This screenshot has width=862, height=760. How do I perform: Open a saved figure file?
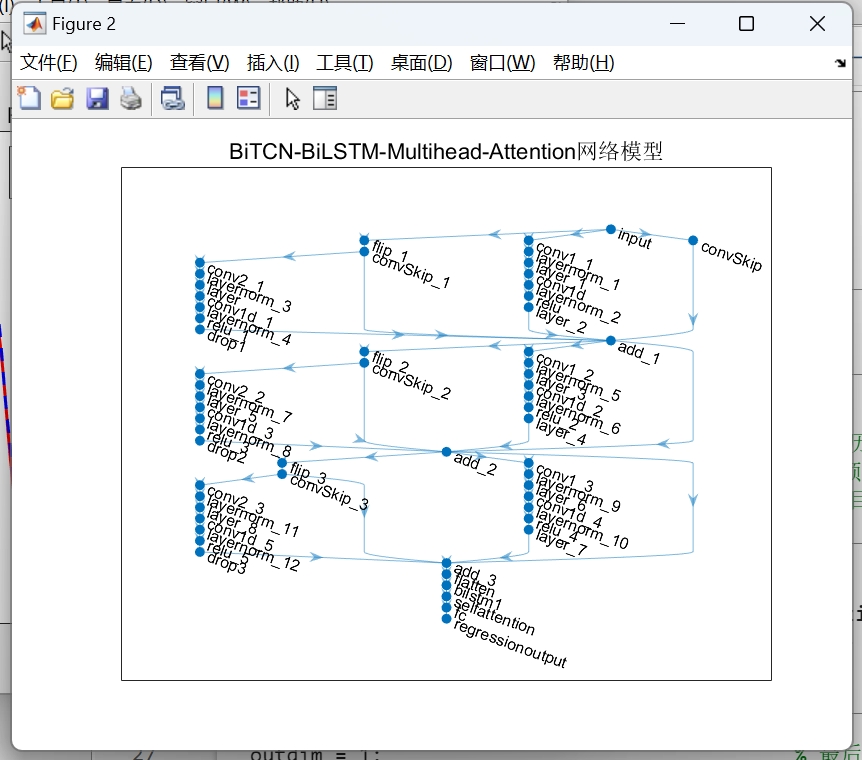[62, 98]
